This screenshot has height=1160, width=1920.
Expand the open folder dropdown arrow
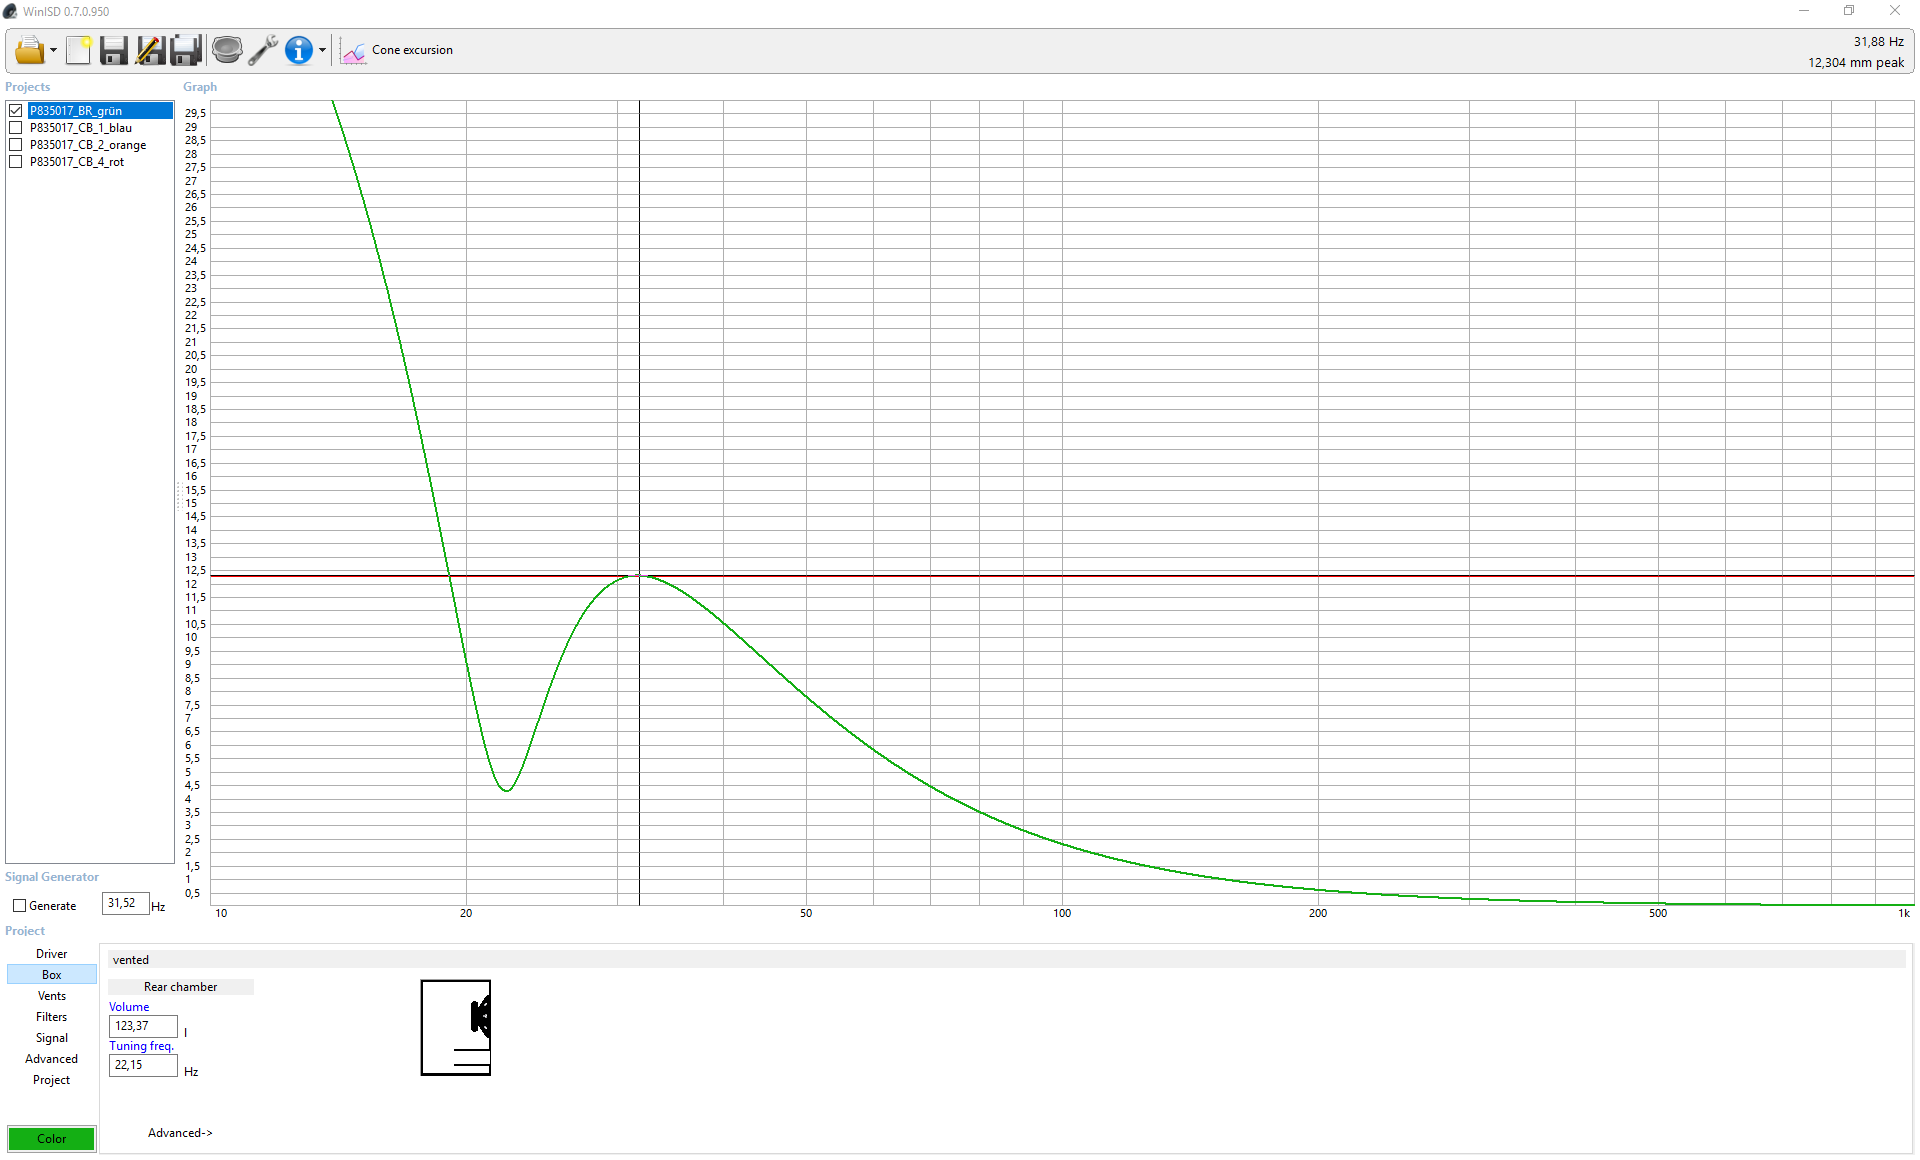(x=53, y=51)
